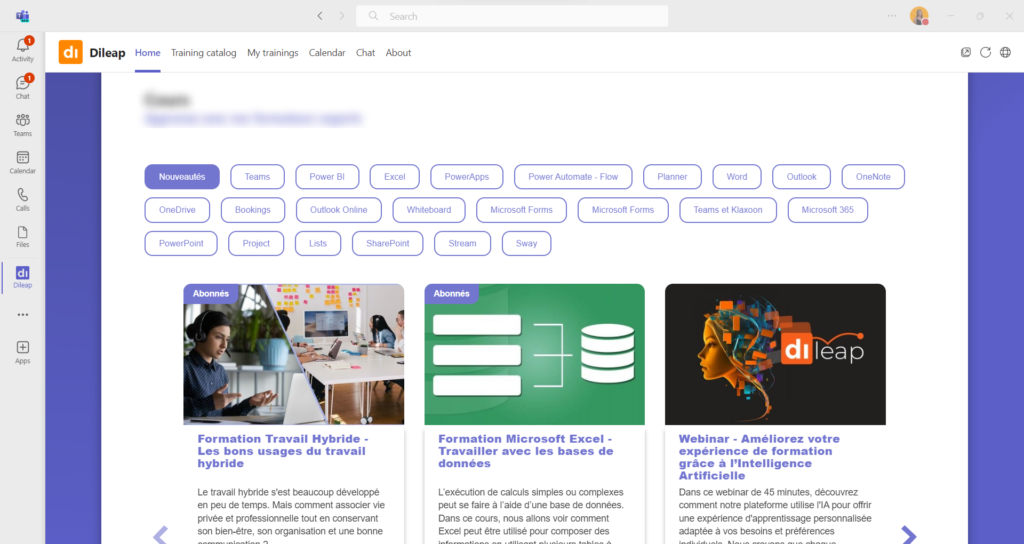Reload the Dileap tab
This screenshot has height=544, width=1024.
click(x=985, y=52)
